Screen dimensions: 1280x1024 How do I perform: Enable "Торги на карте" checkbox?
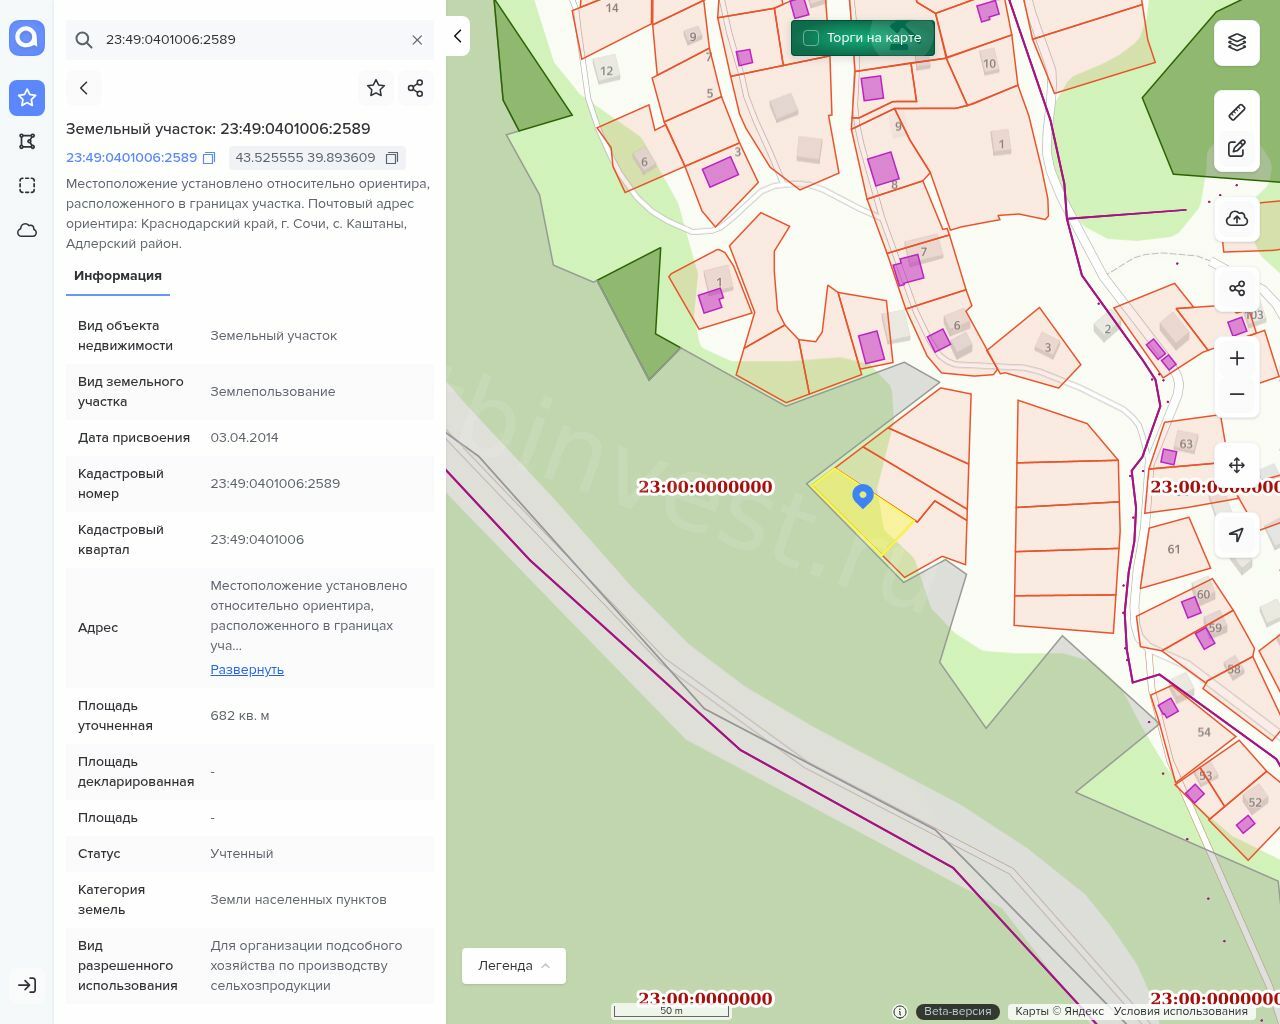(x=811, y=38)
